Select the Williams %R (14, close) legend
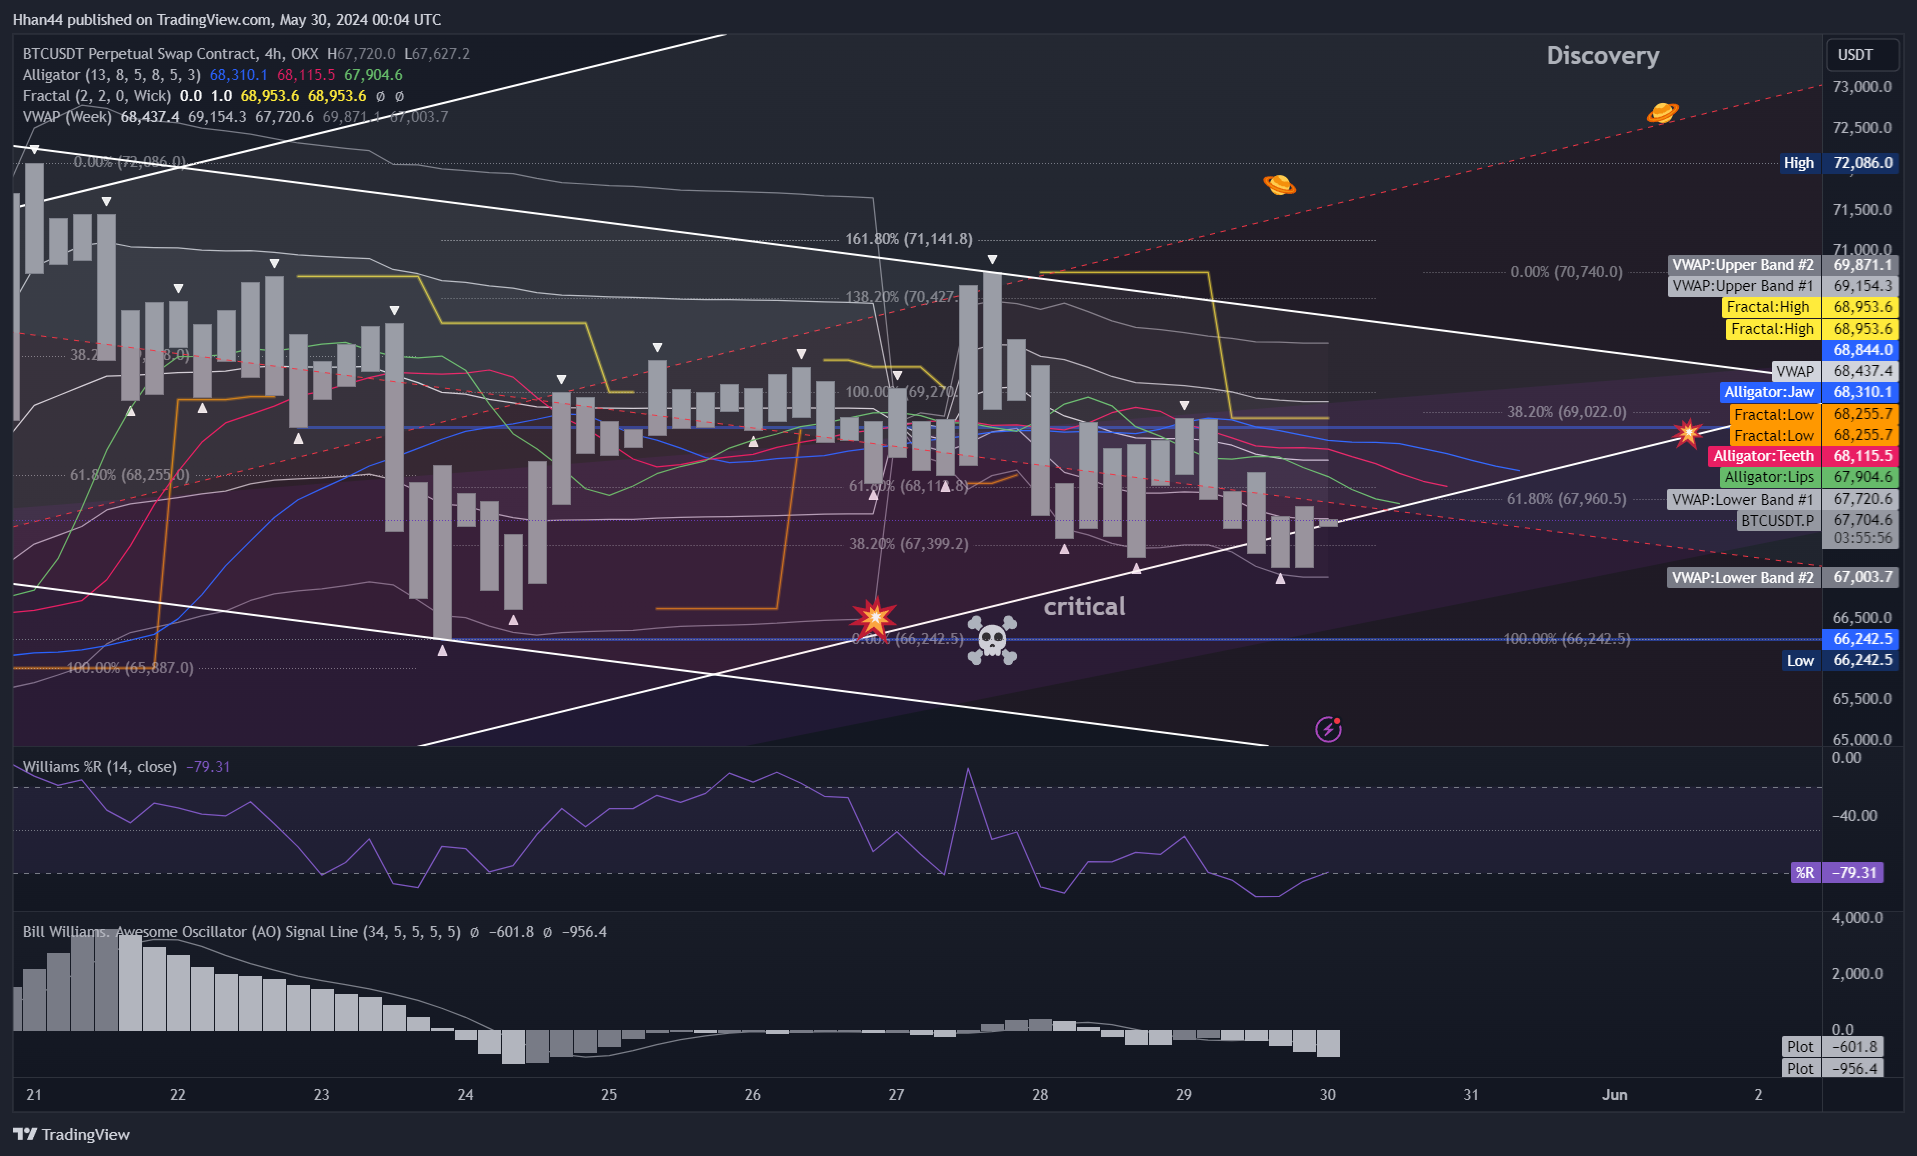 pyautogui.click(x=100, y=767)
